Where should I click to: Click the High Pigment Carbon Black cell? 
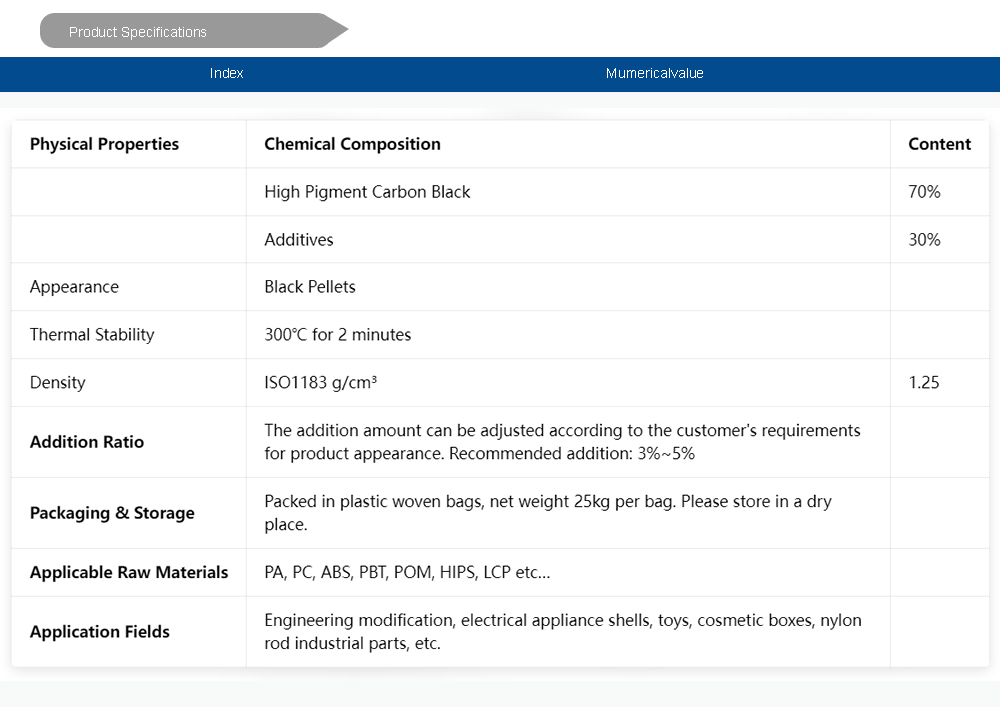pyautogui.click(x=367, y=192)
